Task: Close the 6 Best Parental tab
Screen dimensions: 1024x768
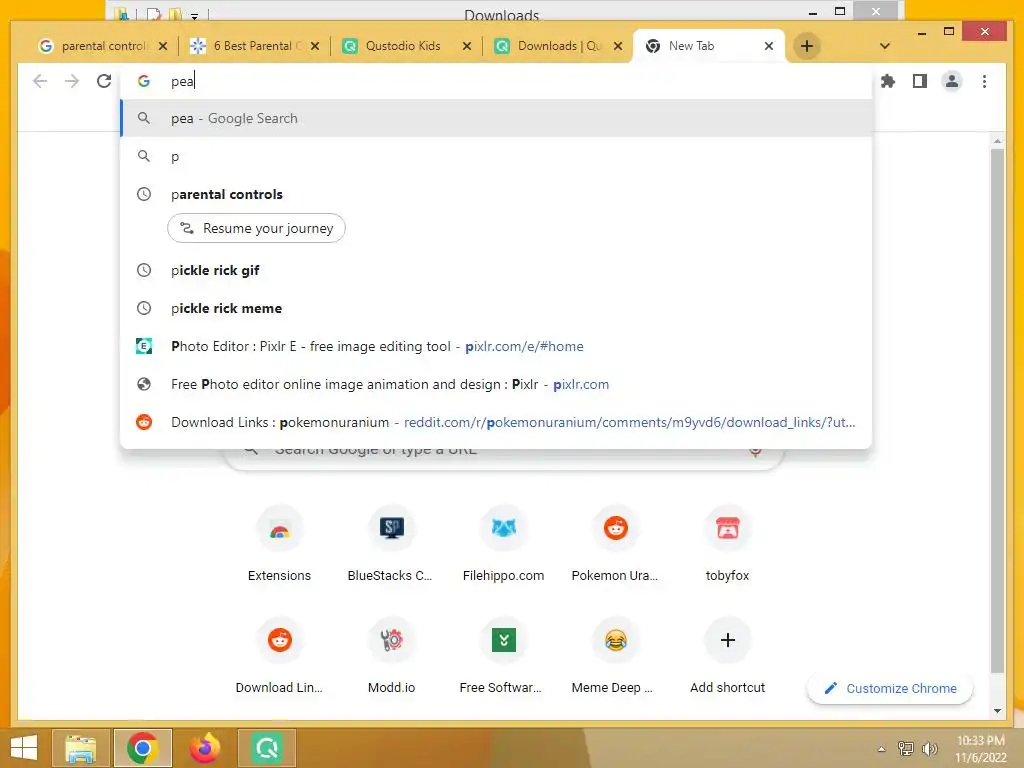Action: tap(315, 46)
